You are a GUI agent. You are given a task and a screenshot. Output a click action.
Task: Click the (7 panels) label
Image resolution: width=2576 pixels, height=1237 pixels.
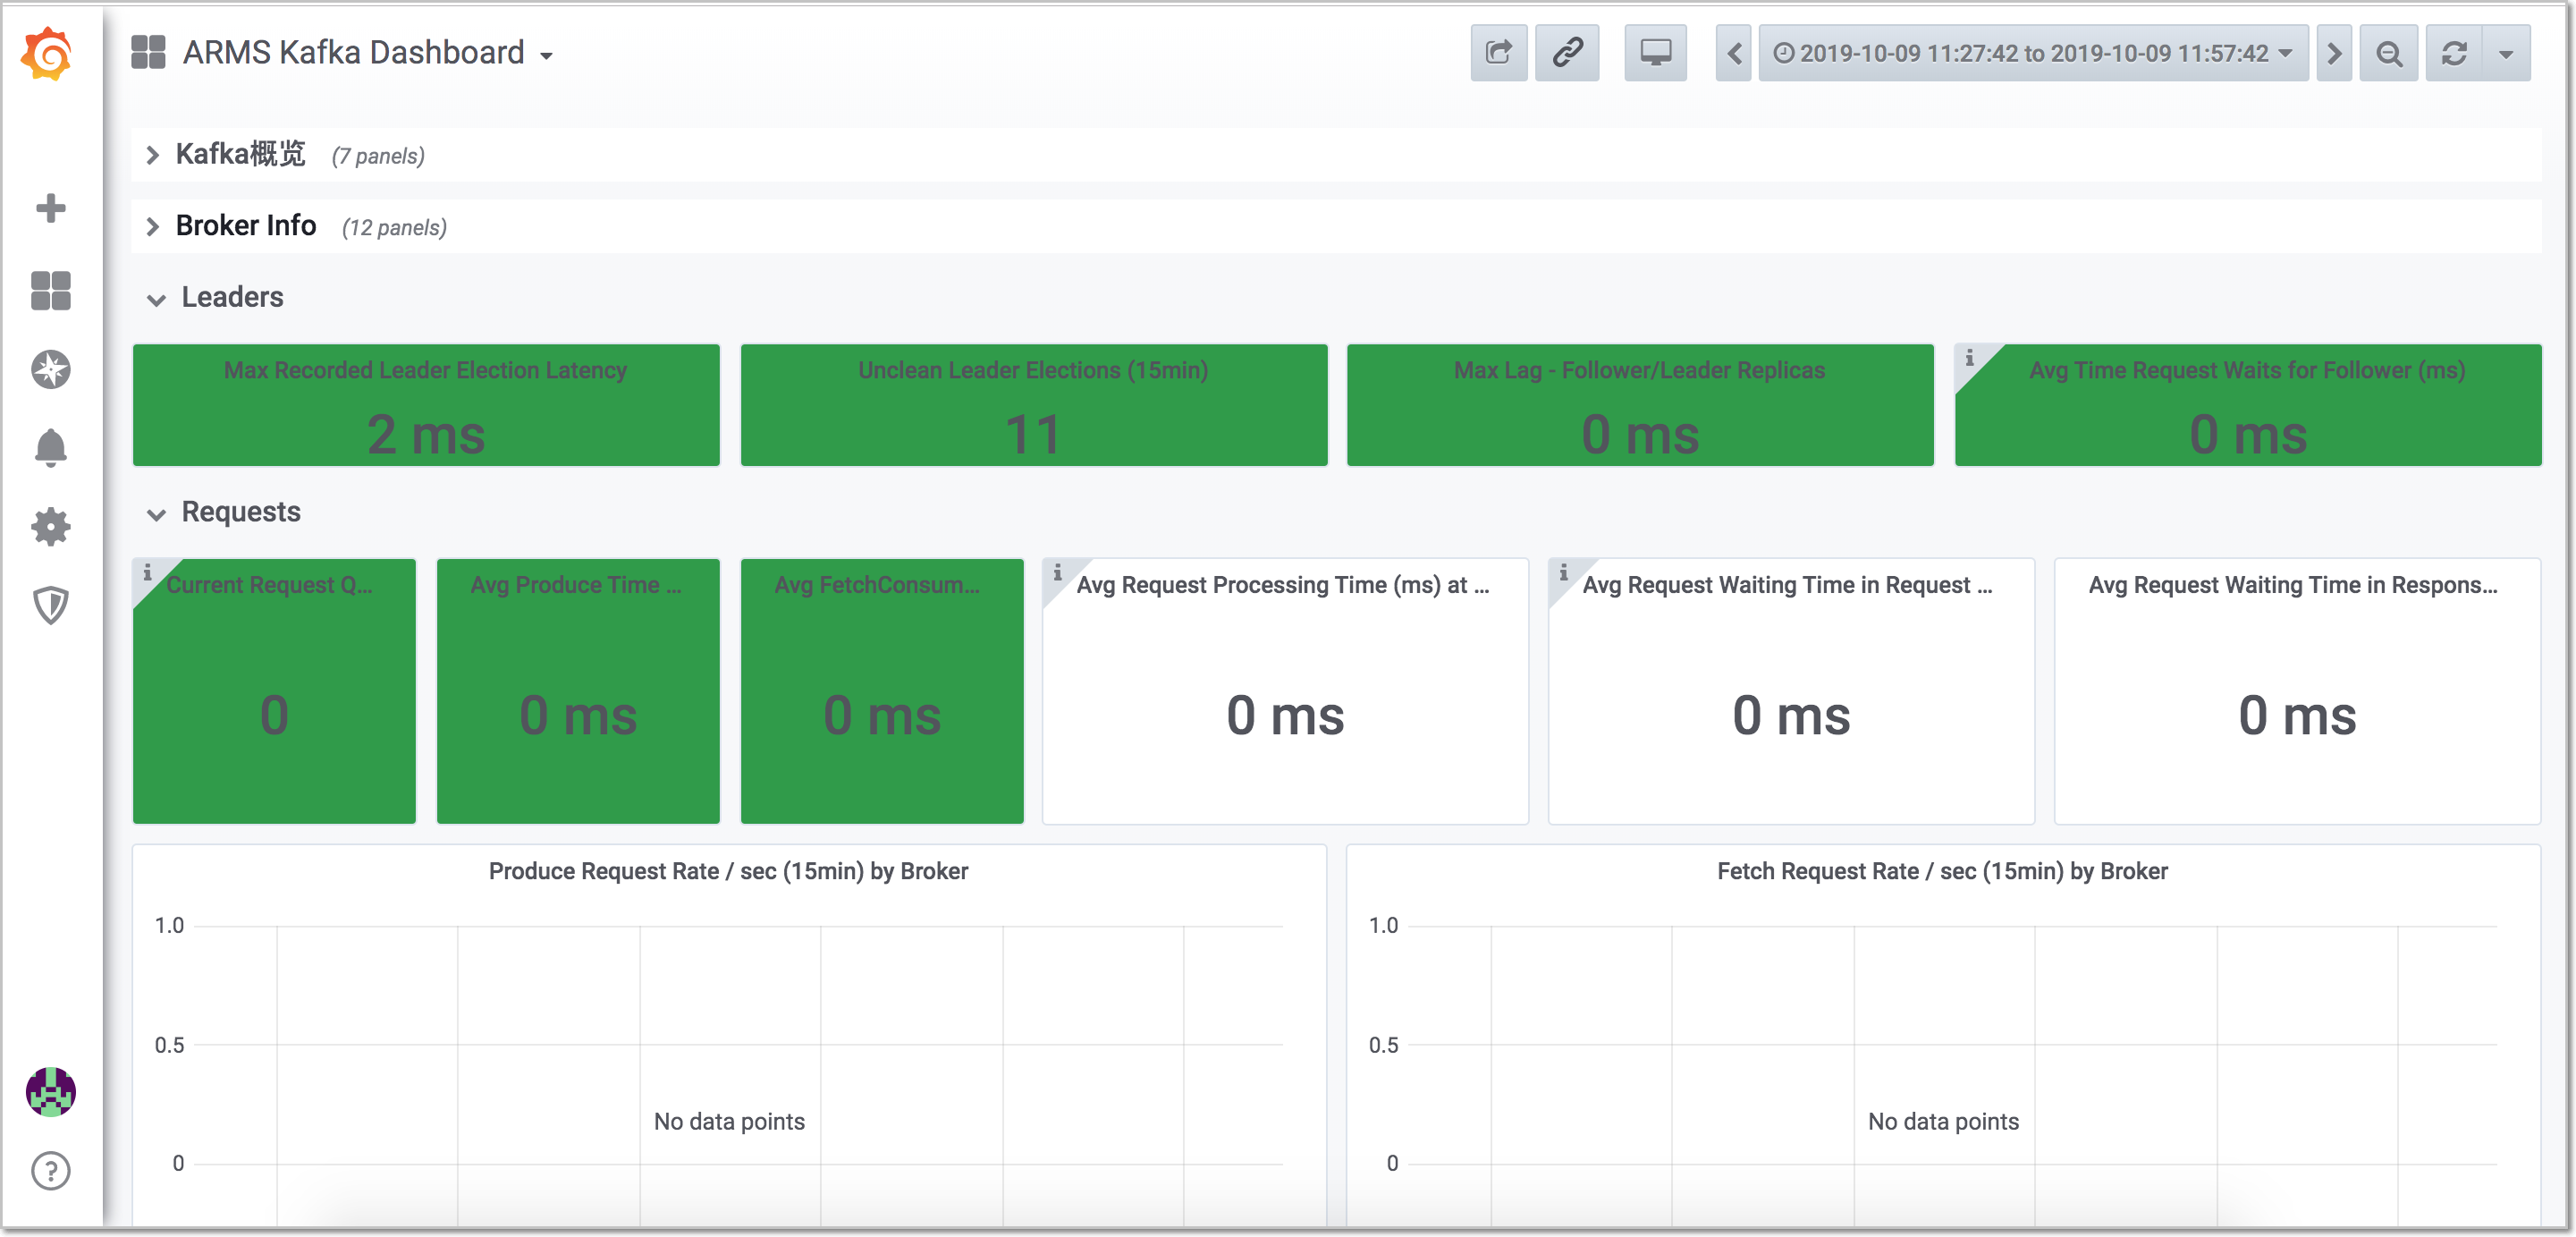click(379, 156)
